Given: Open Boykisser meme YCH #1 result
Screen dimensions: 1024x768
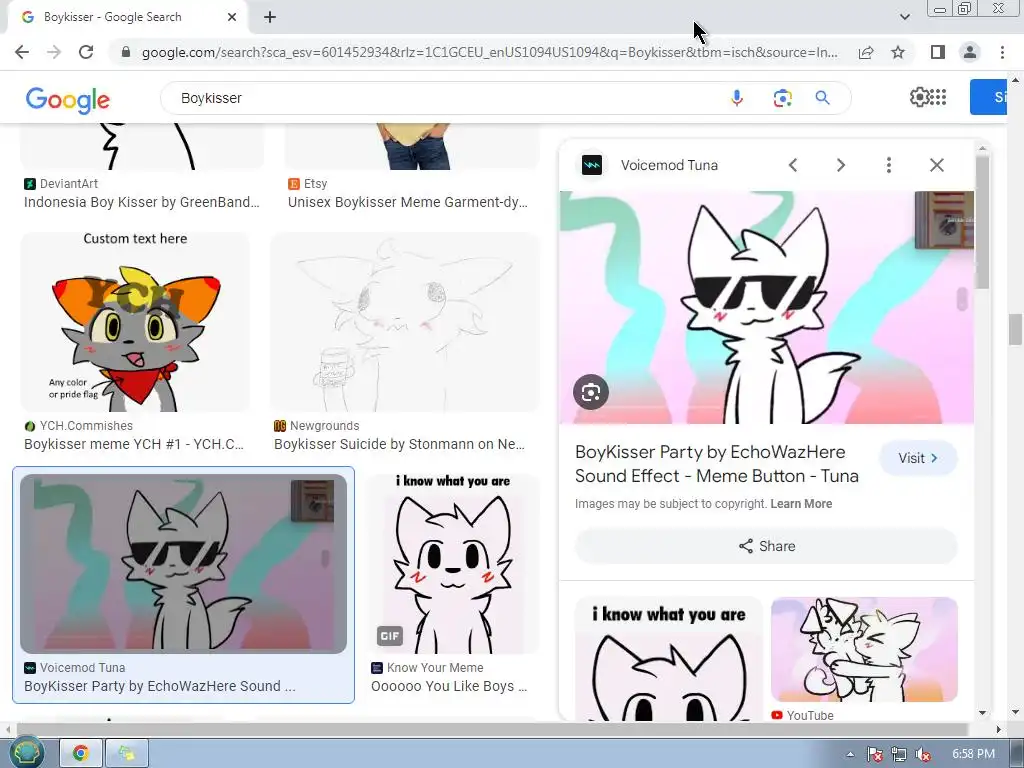Looking at the screenshot, I should [134, 444].
